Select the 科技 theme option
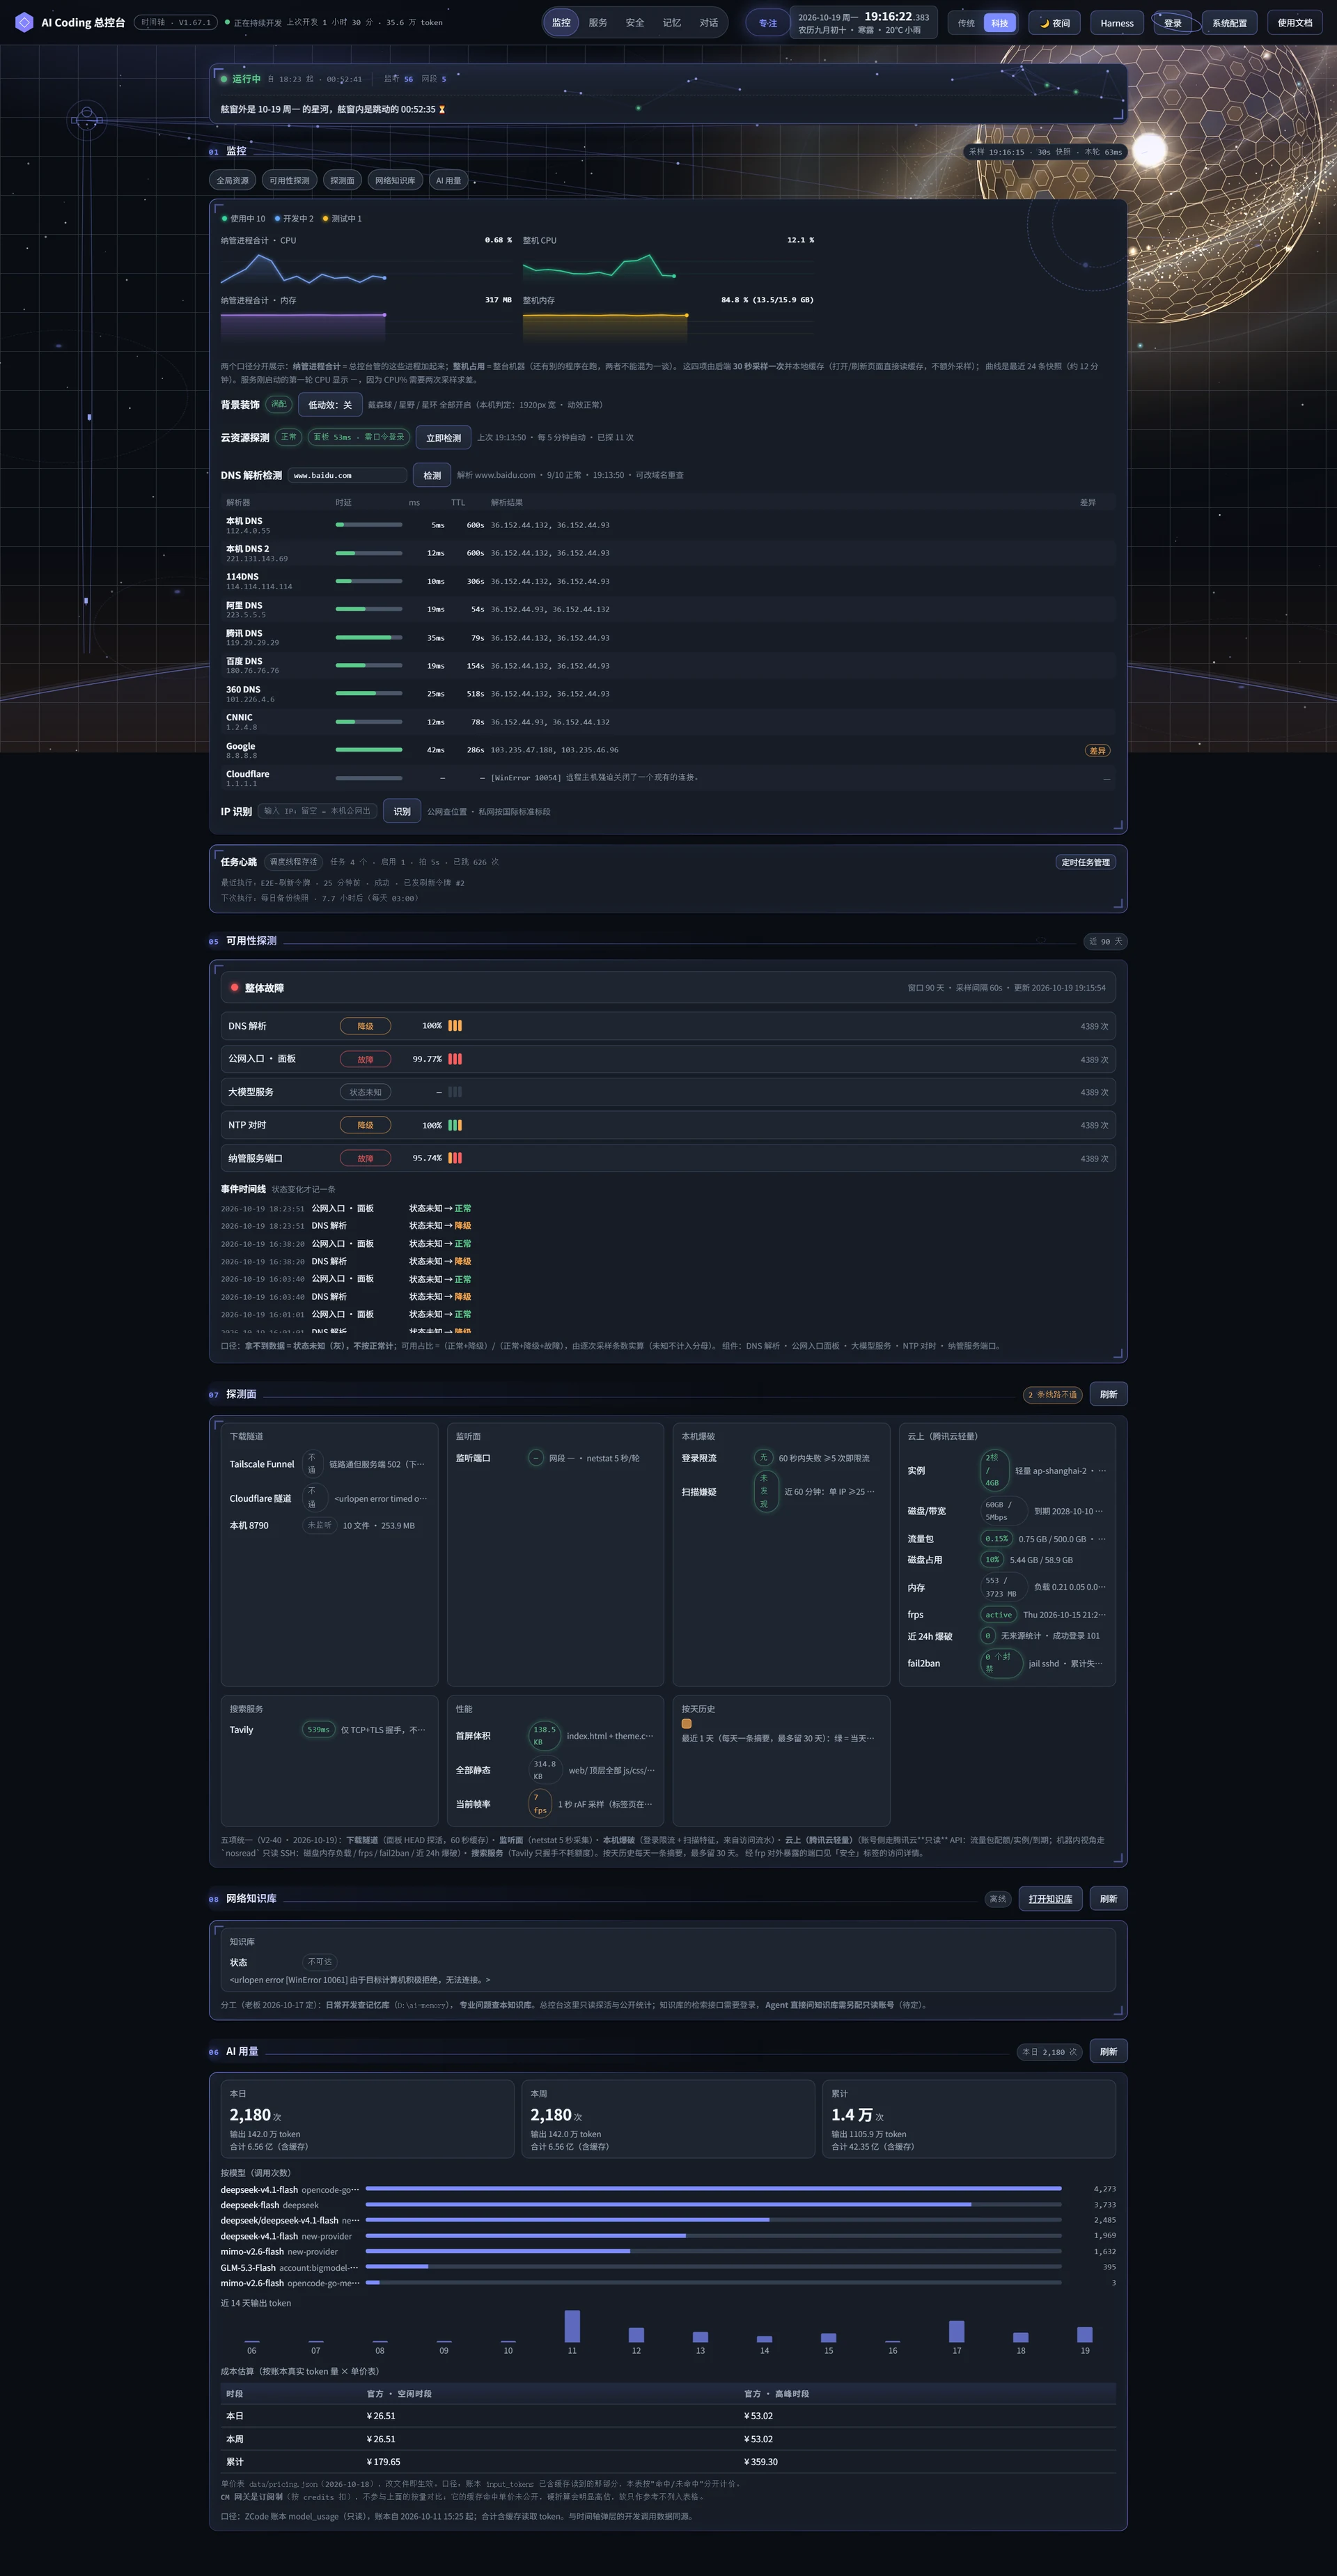This screenshot has width=1337, height=2576. tap(999, 23)
